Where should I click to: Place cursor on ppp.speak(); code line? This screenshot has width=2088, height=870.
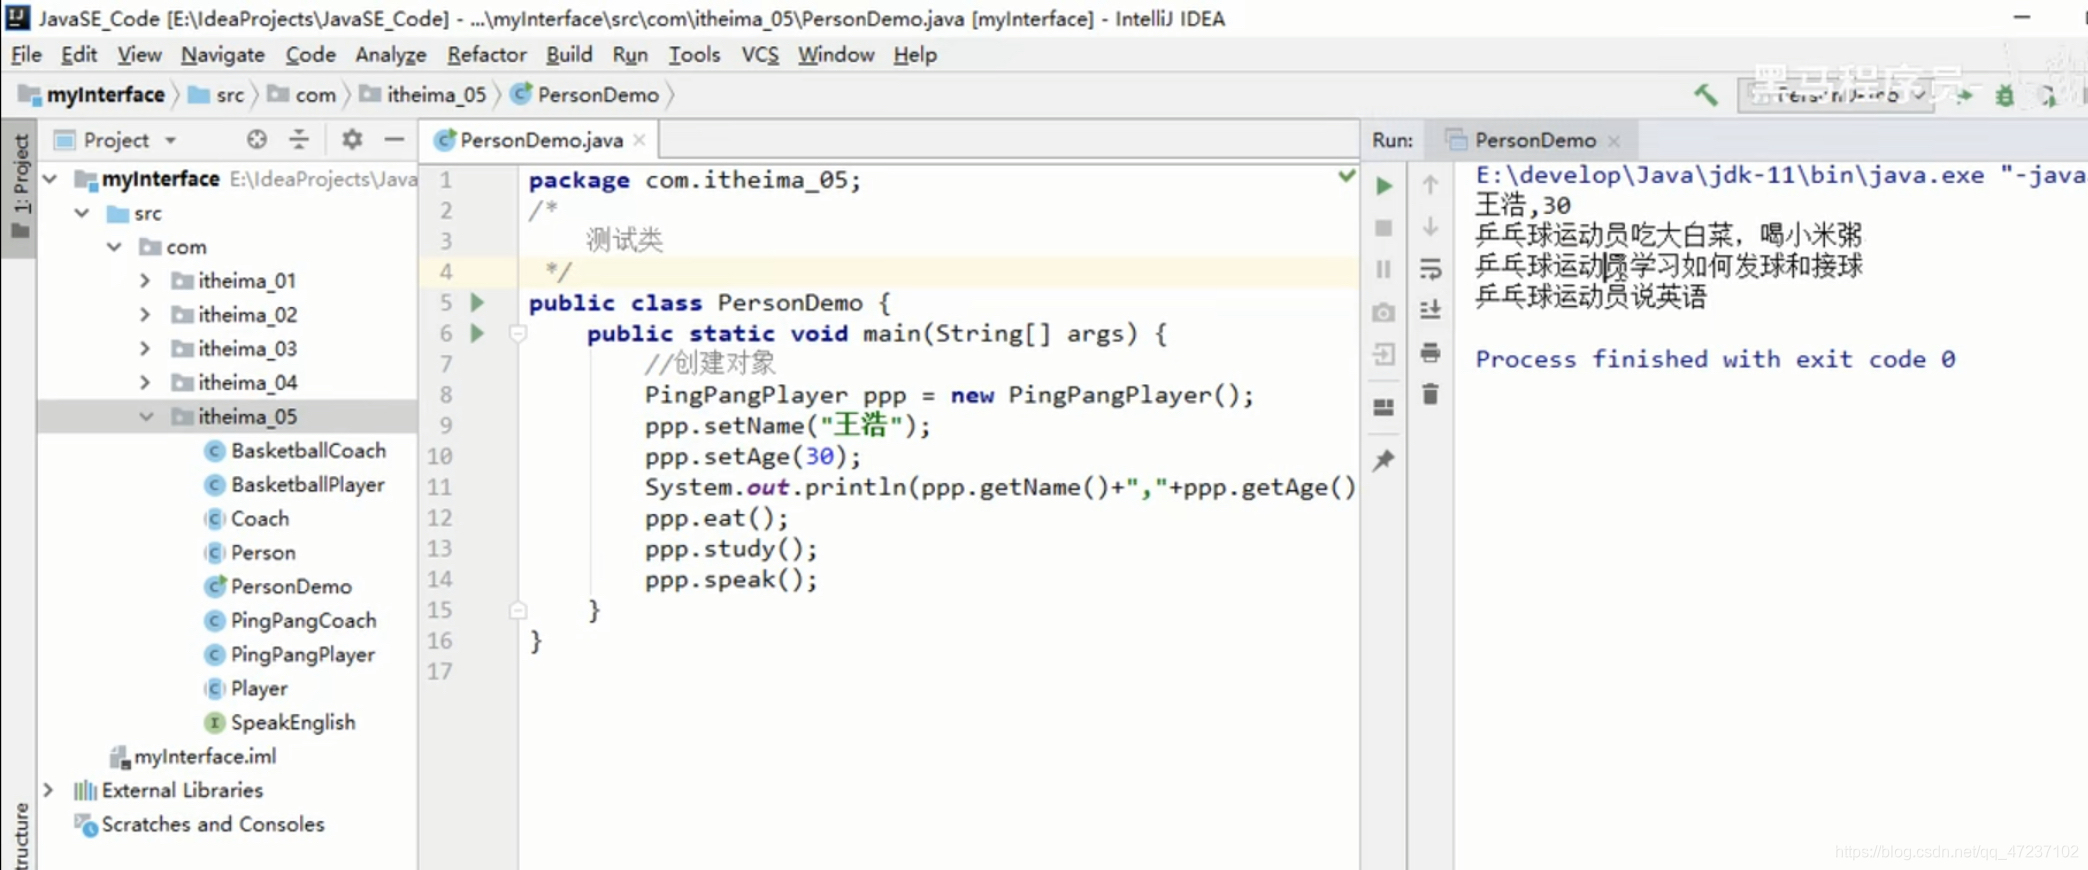(731, 580)
